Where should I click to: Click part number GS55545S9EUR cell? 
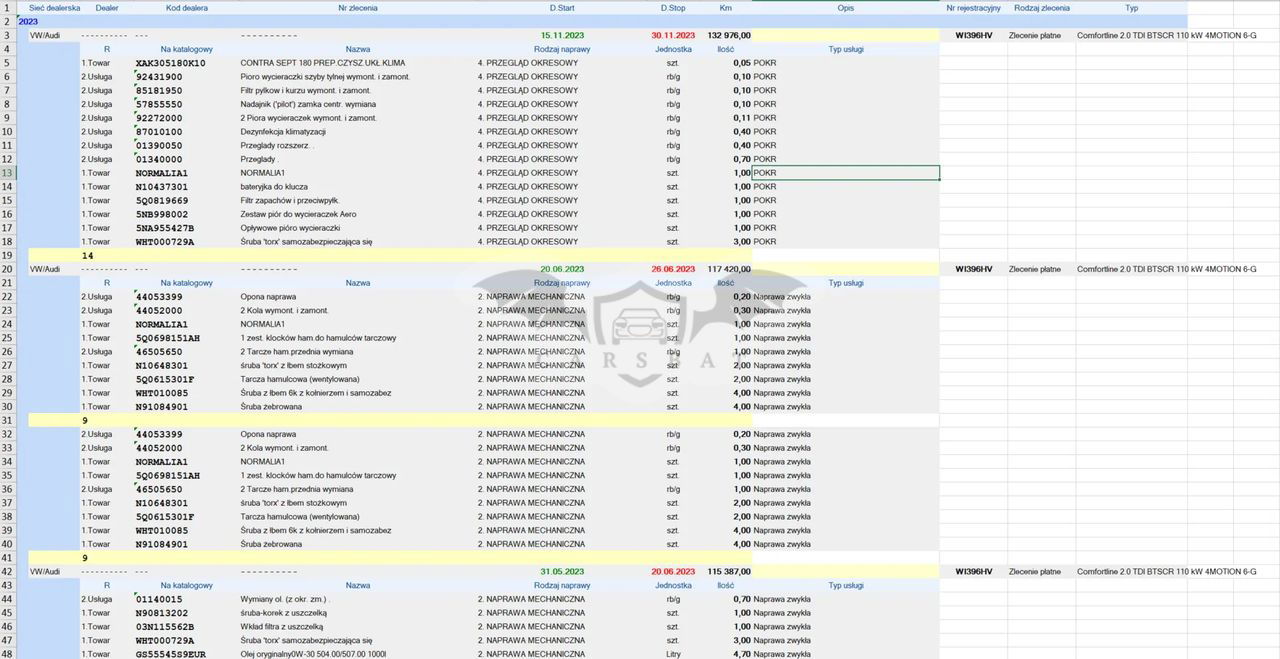click(170, 654)
